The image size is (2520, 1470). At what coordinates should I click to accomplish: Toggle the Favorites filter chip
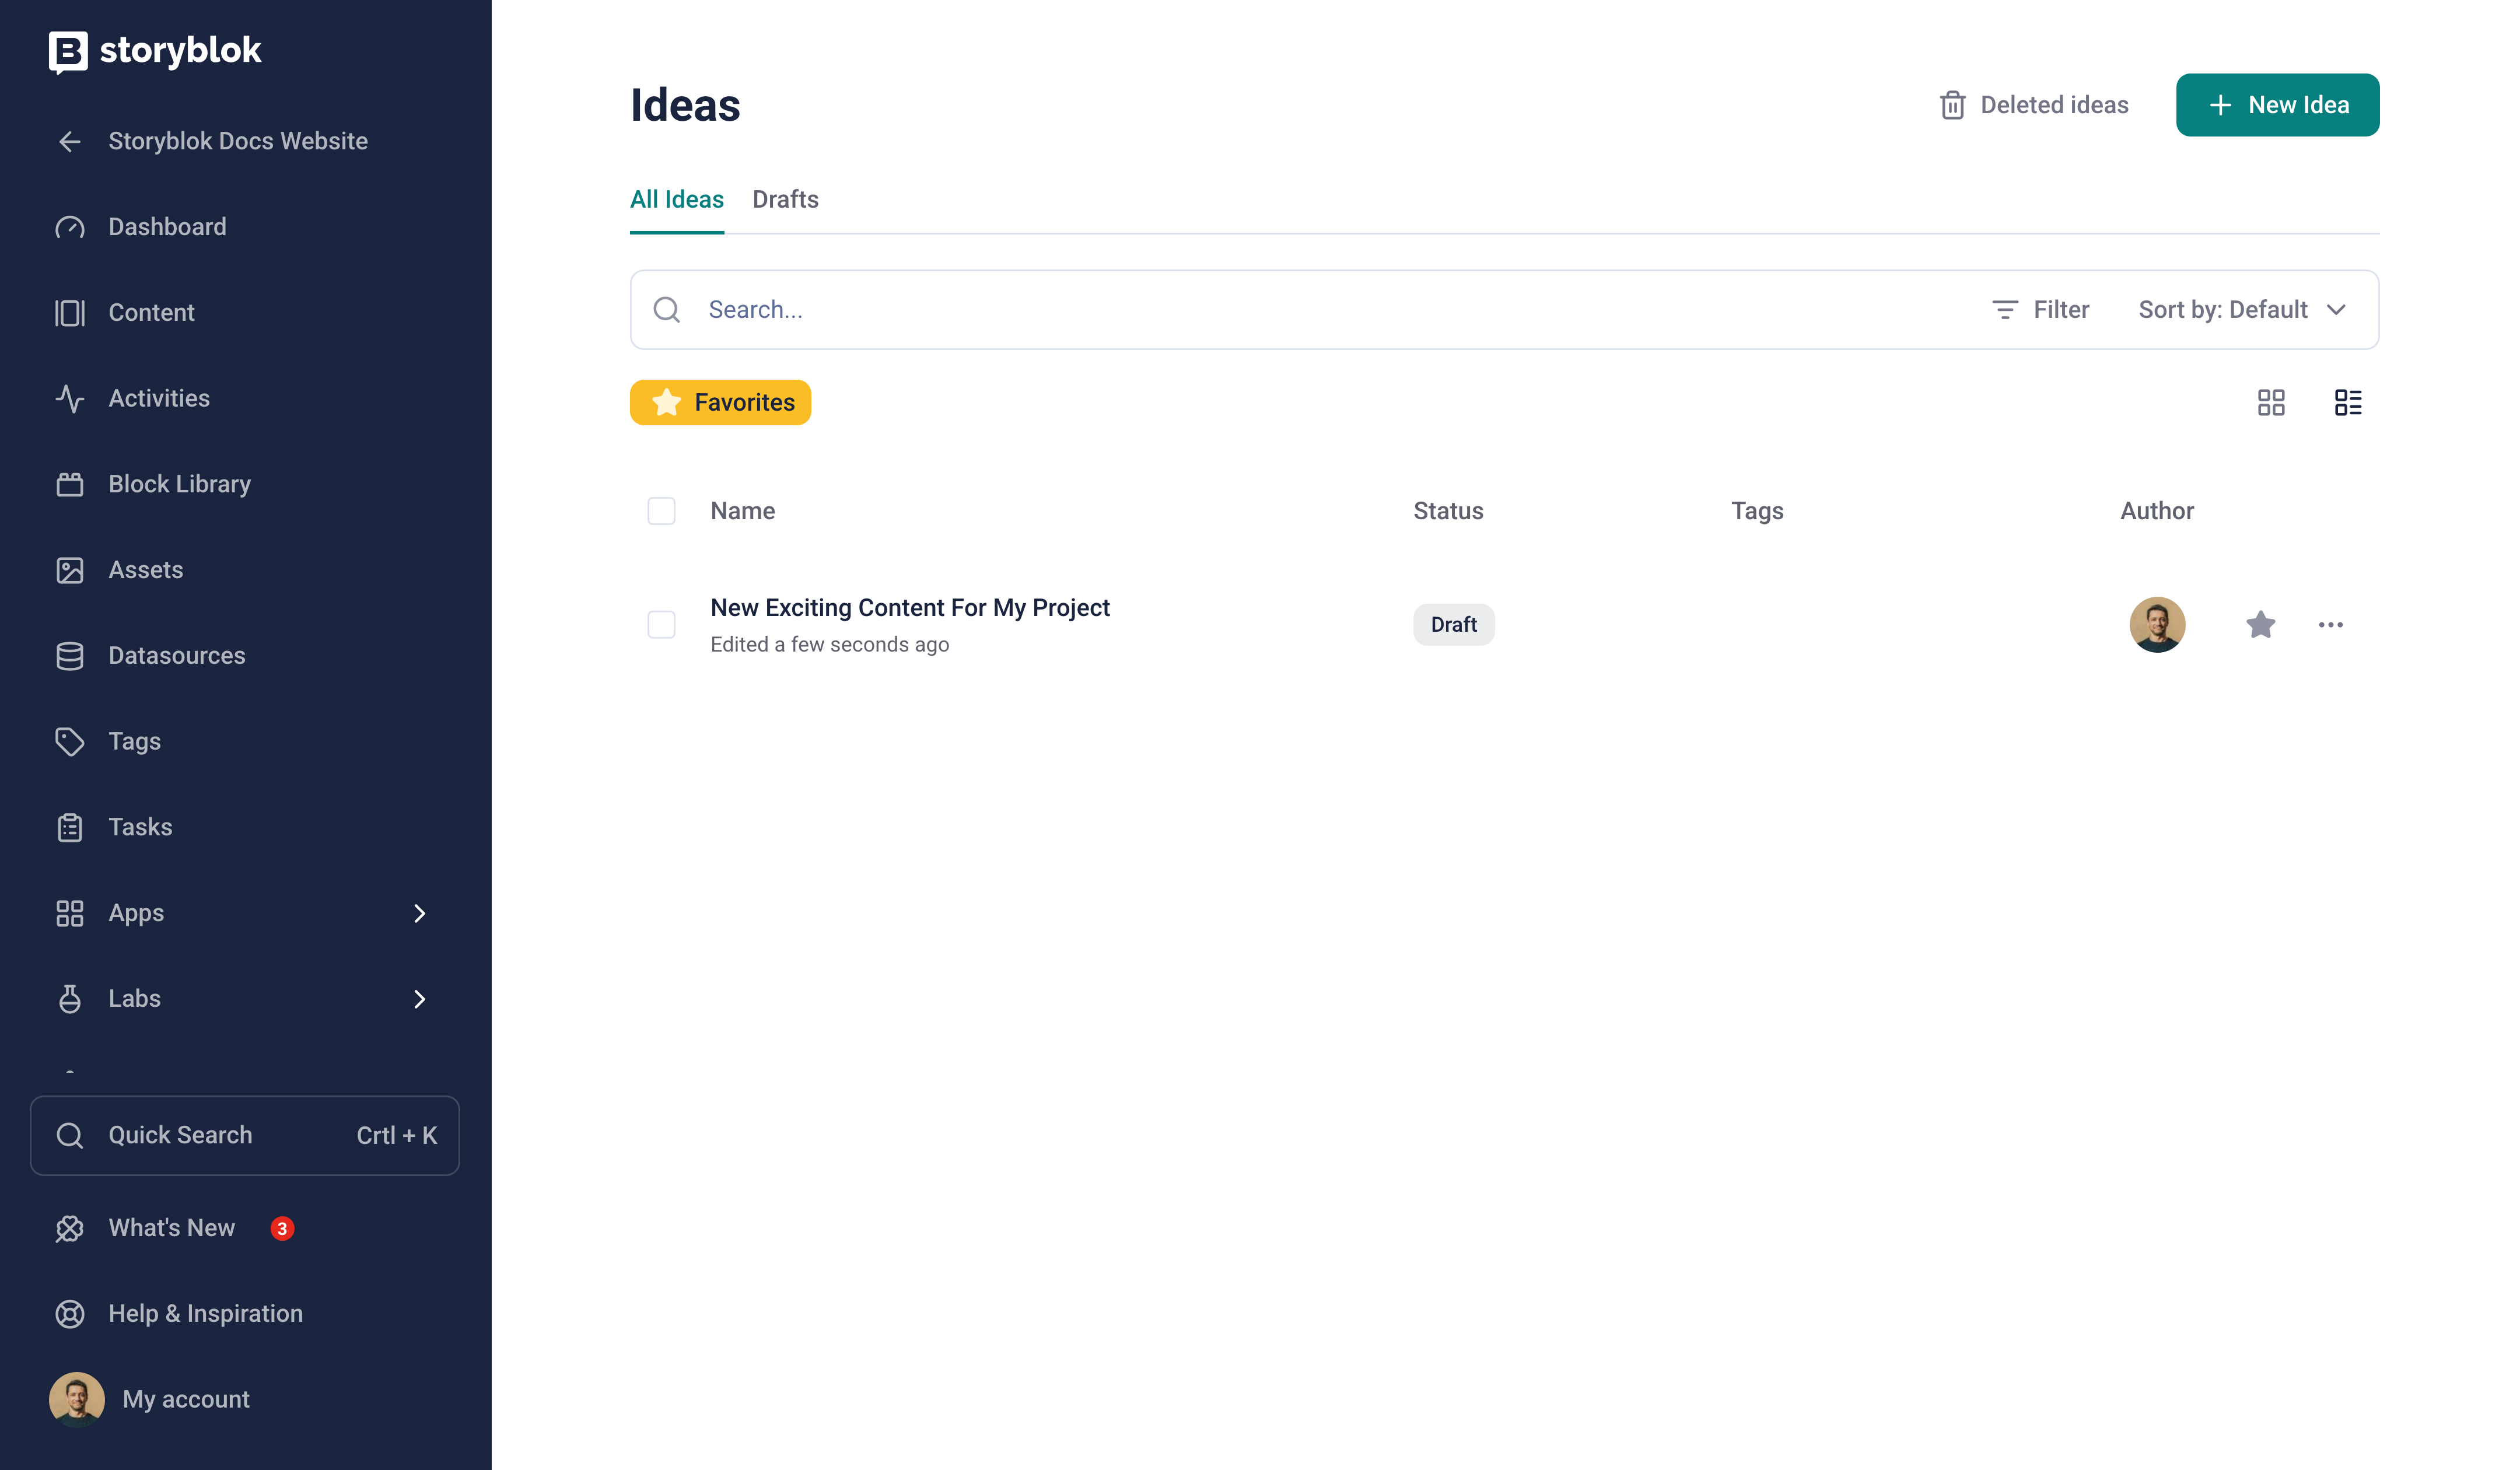pyautogui.click(x=720, y=402)
